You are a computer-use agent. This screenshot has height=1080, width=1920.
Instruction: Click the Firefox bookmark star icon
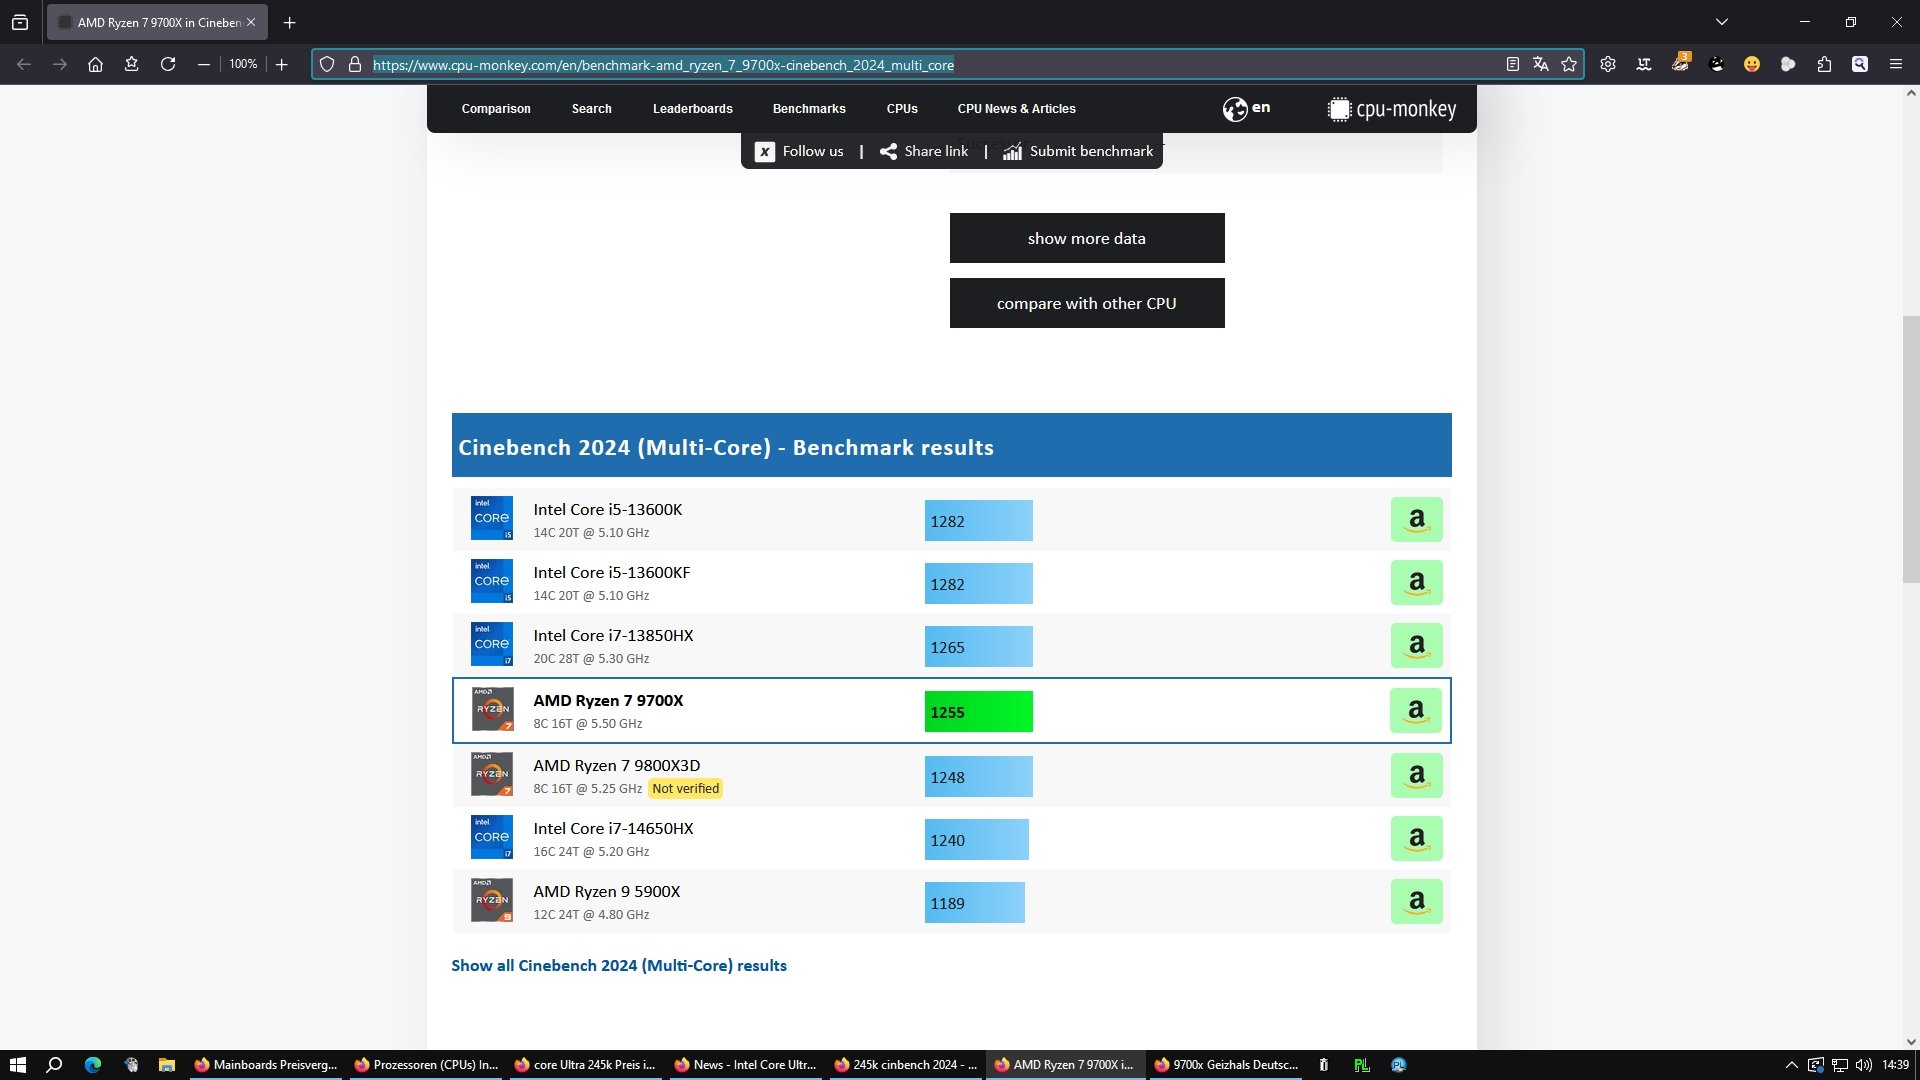(1569, 64)
